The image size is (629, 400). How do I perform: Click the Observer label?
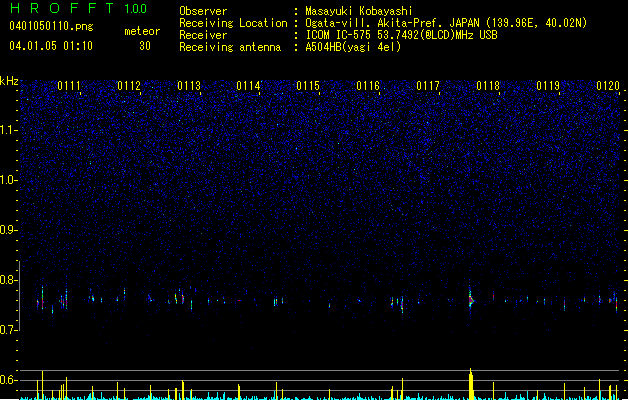(x=203, y=11)
